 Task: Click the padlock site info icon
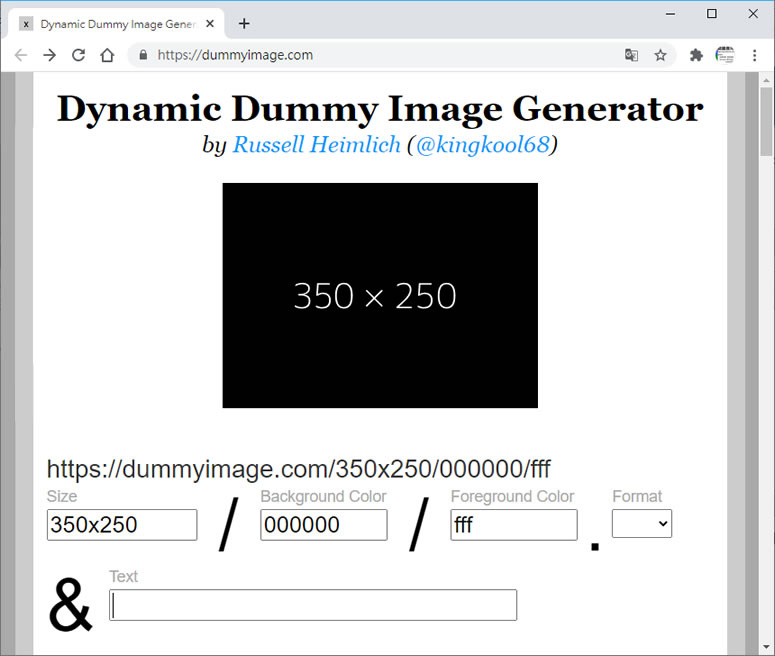[x=143, y=55]
